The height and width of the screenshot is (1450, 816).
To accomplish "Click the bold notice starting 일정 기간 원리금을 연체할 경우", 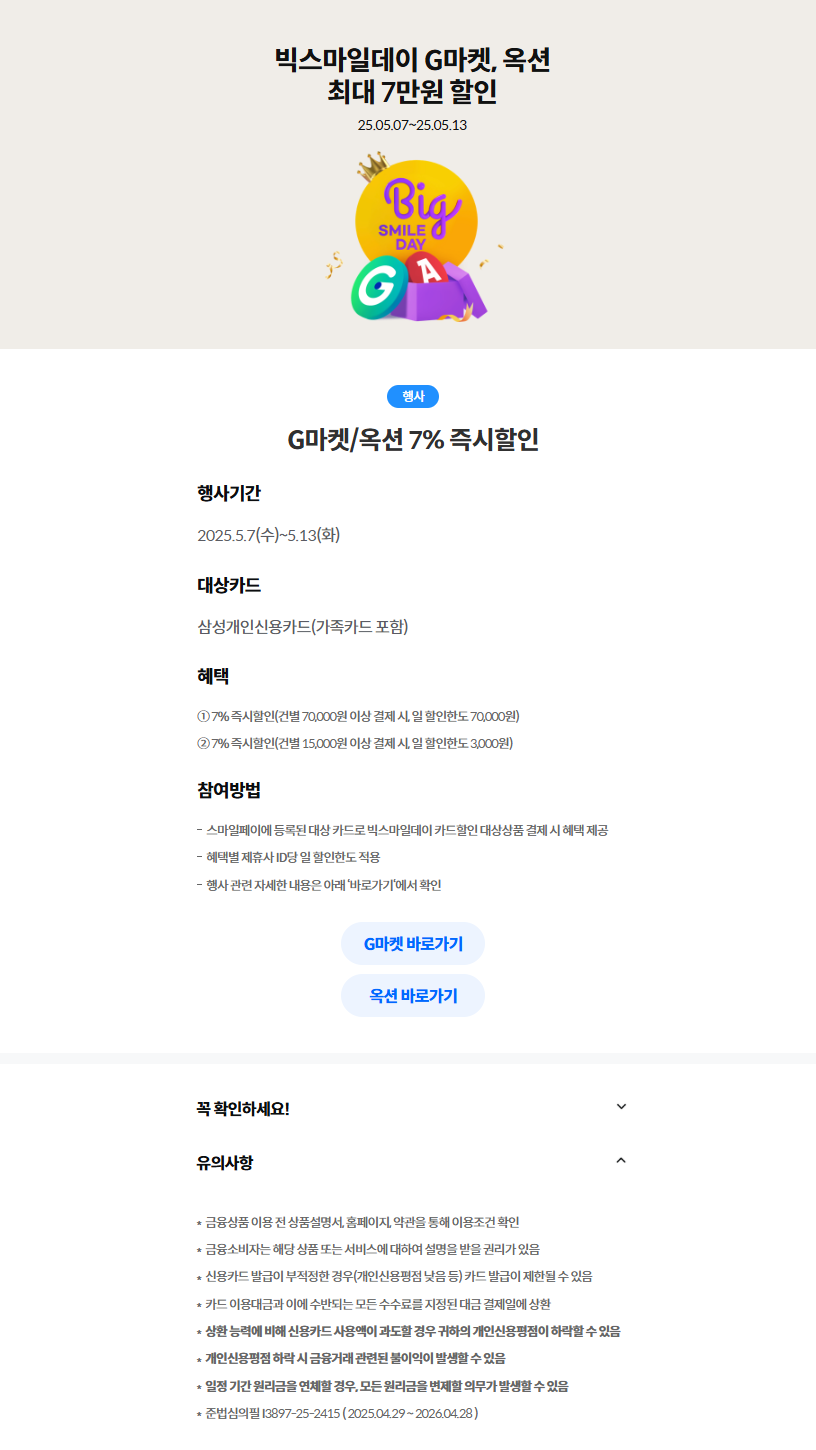I will pos(383,1387).
